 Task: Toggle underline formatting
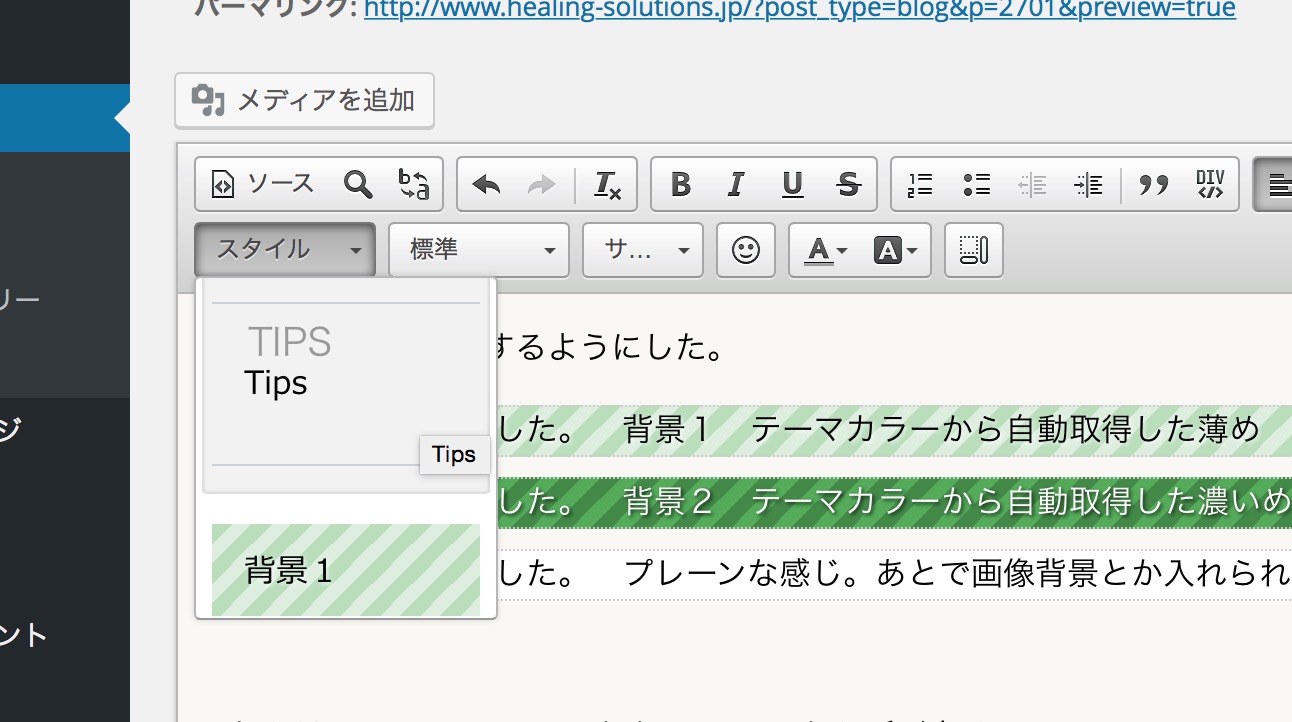(792, 185)
